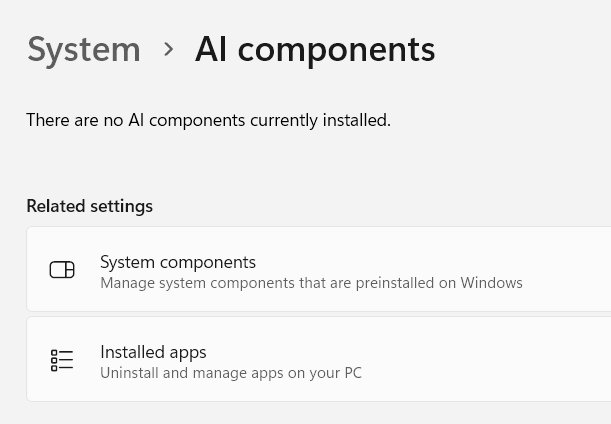Screen dimensions: 611x424
Task: Click the word 'AI' in page title
Action: click(x=212, y=49)
